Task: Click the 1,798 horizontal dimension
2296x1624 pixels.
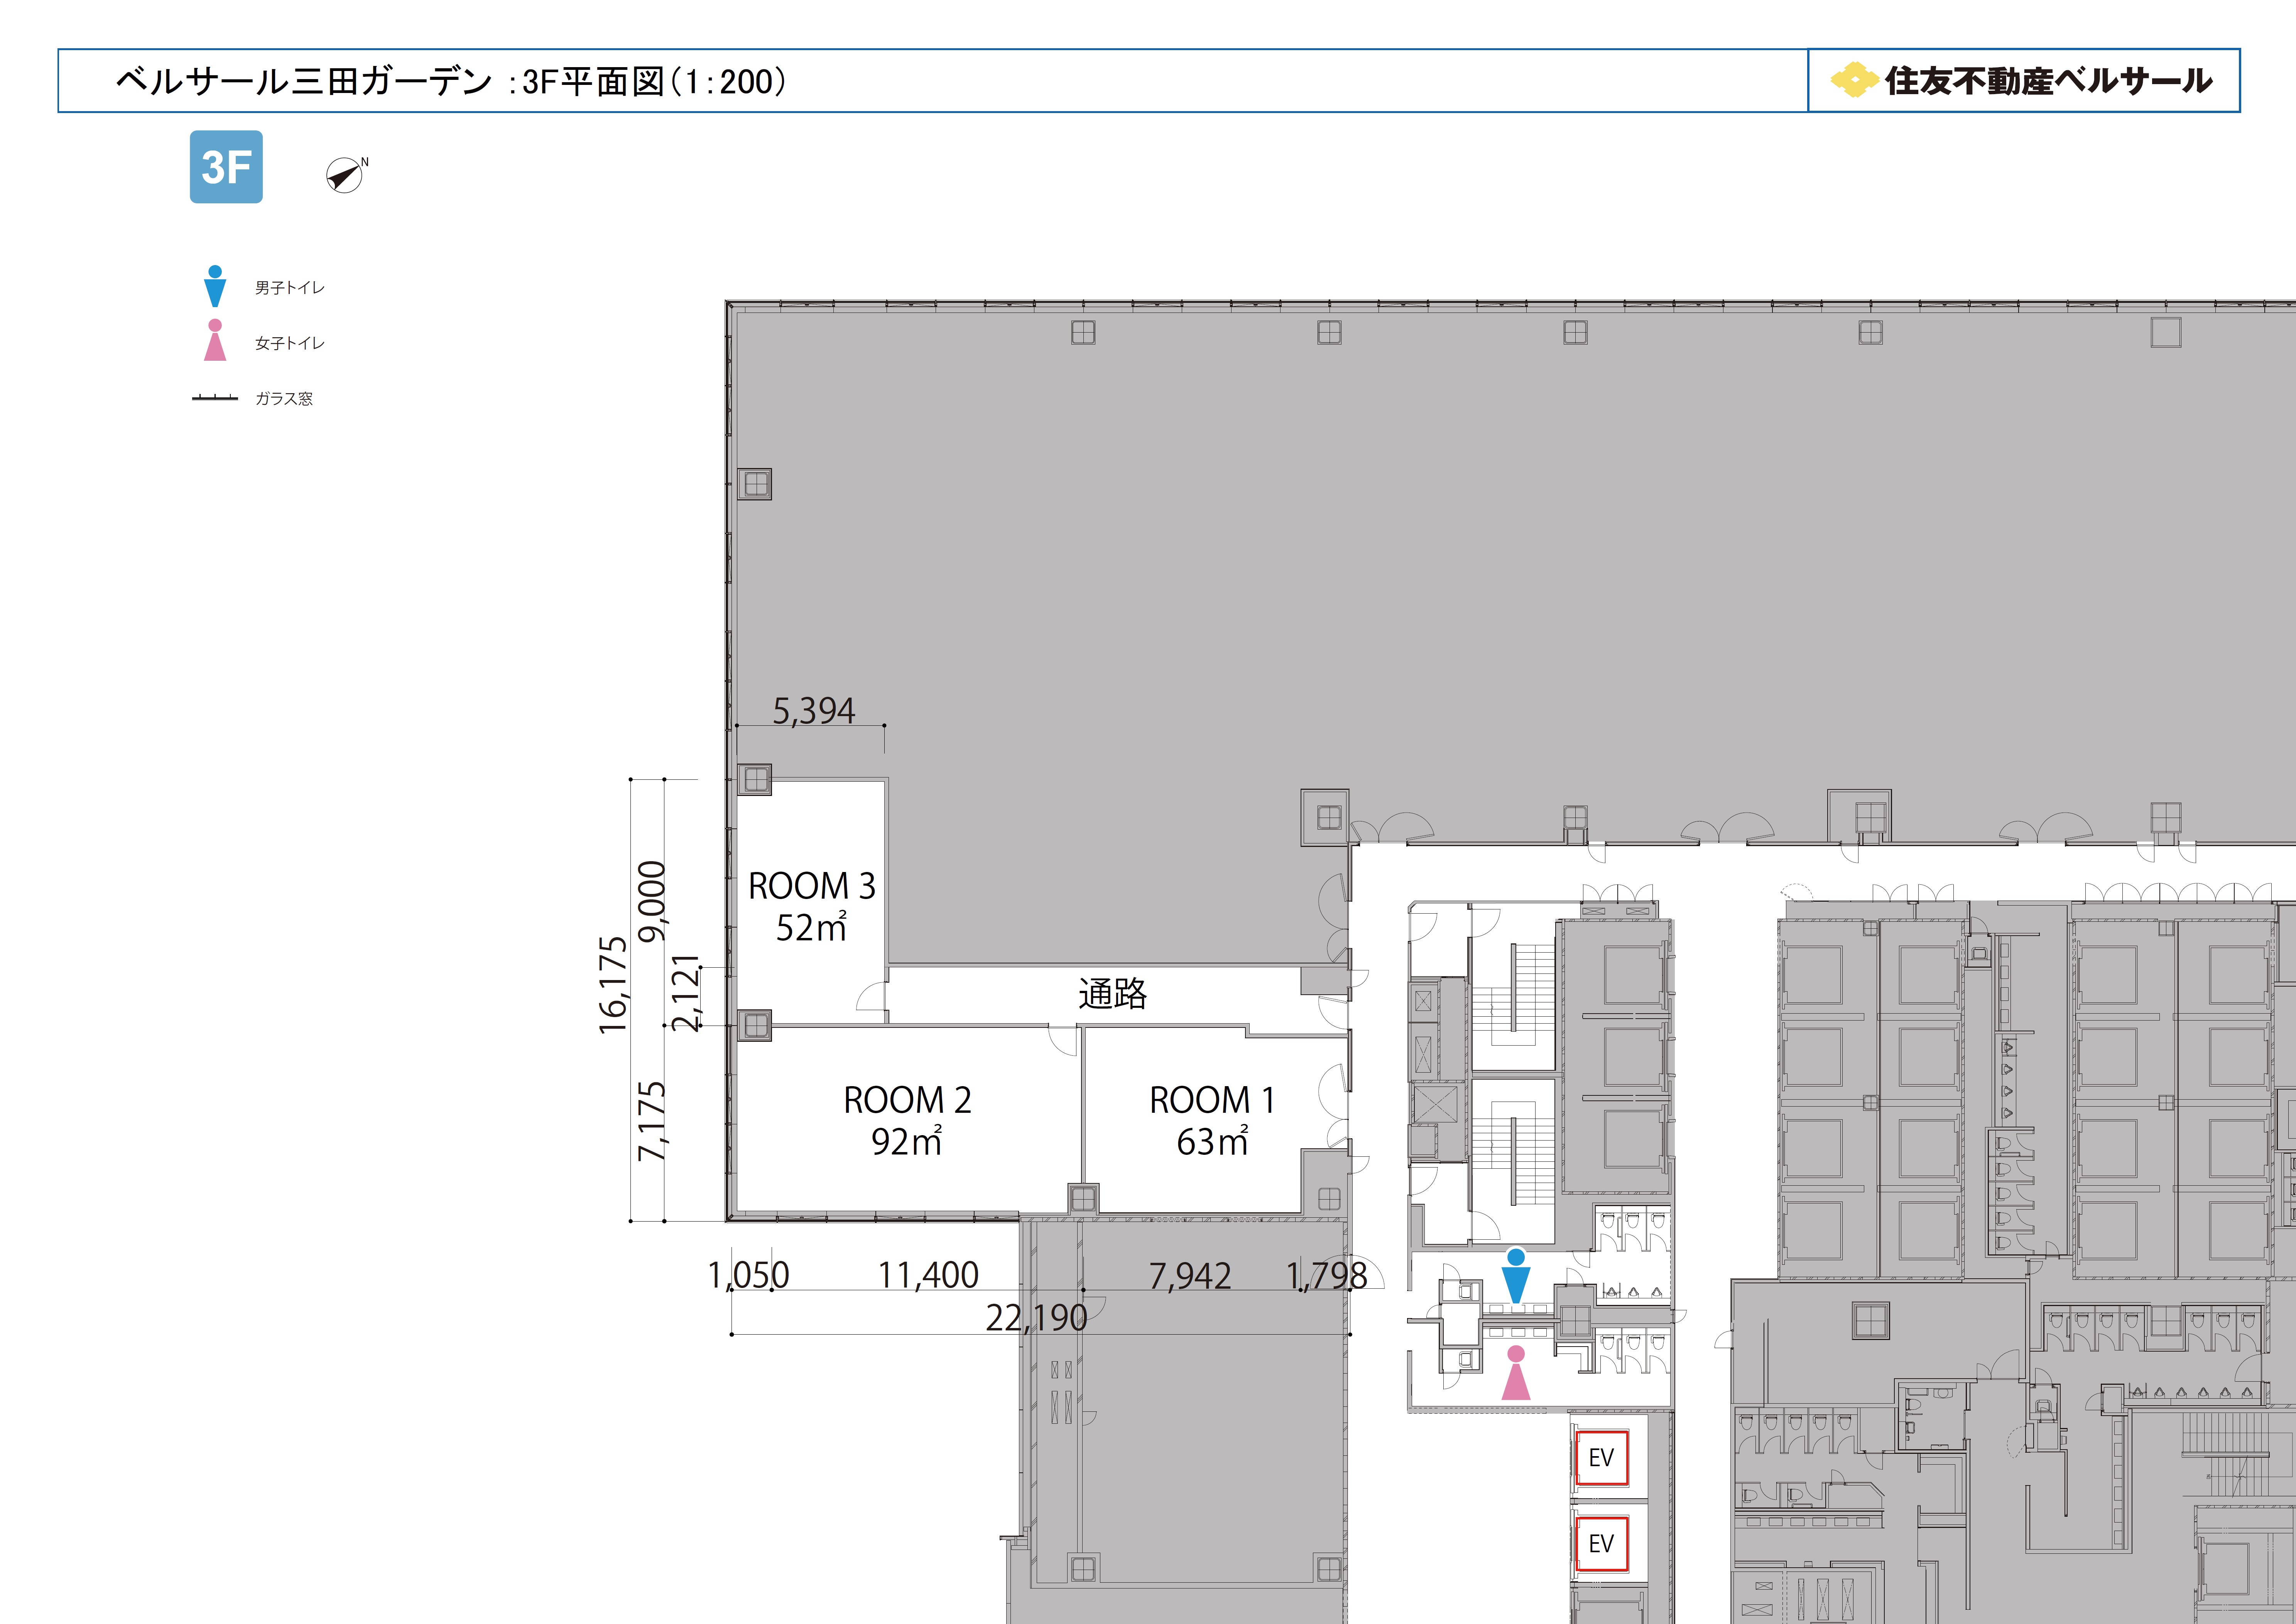Action: tap(1326, 1276)
